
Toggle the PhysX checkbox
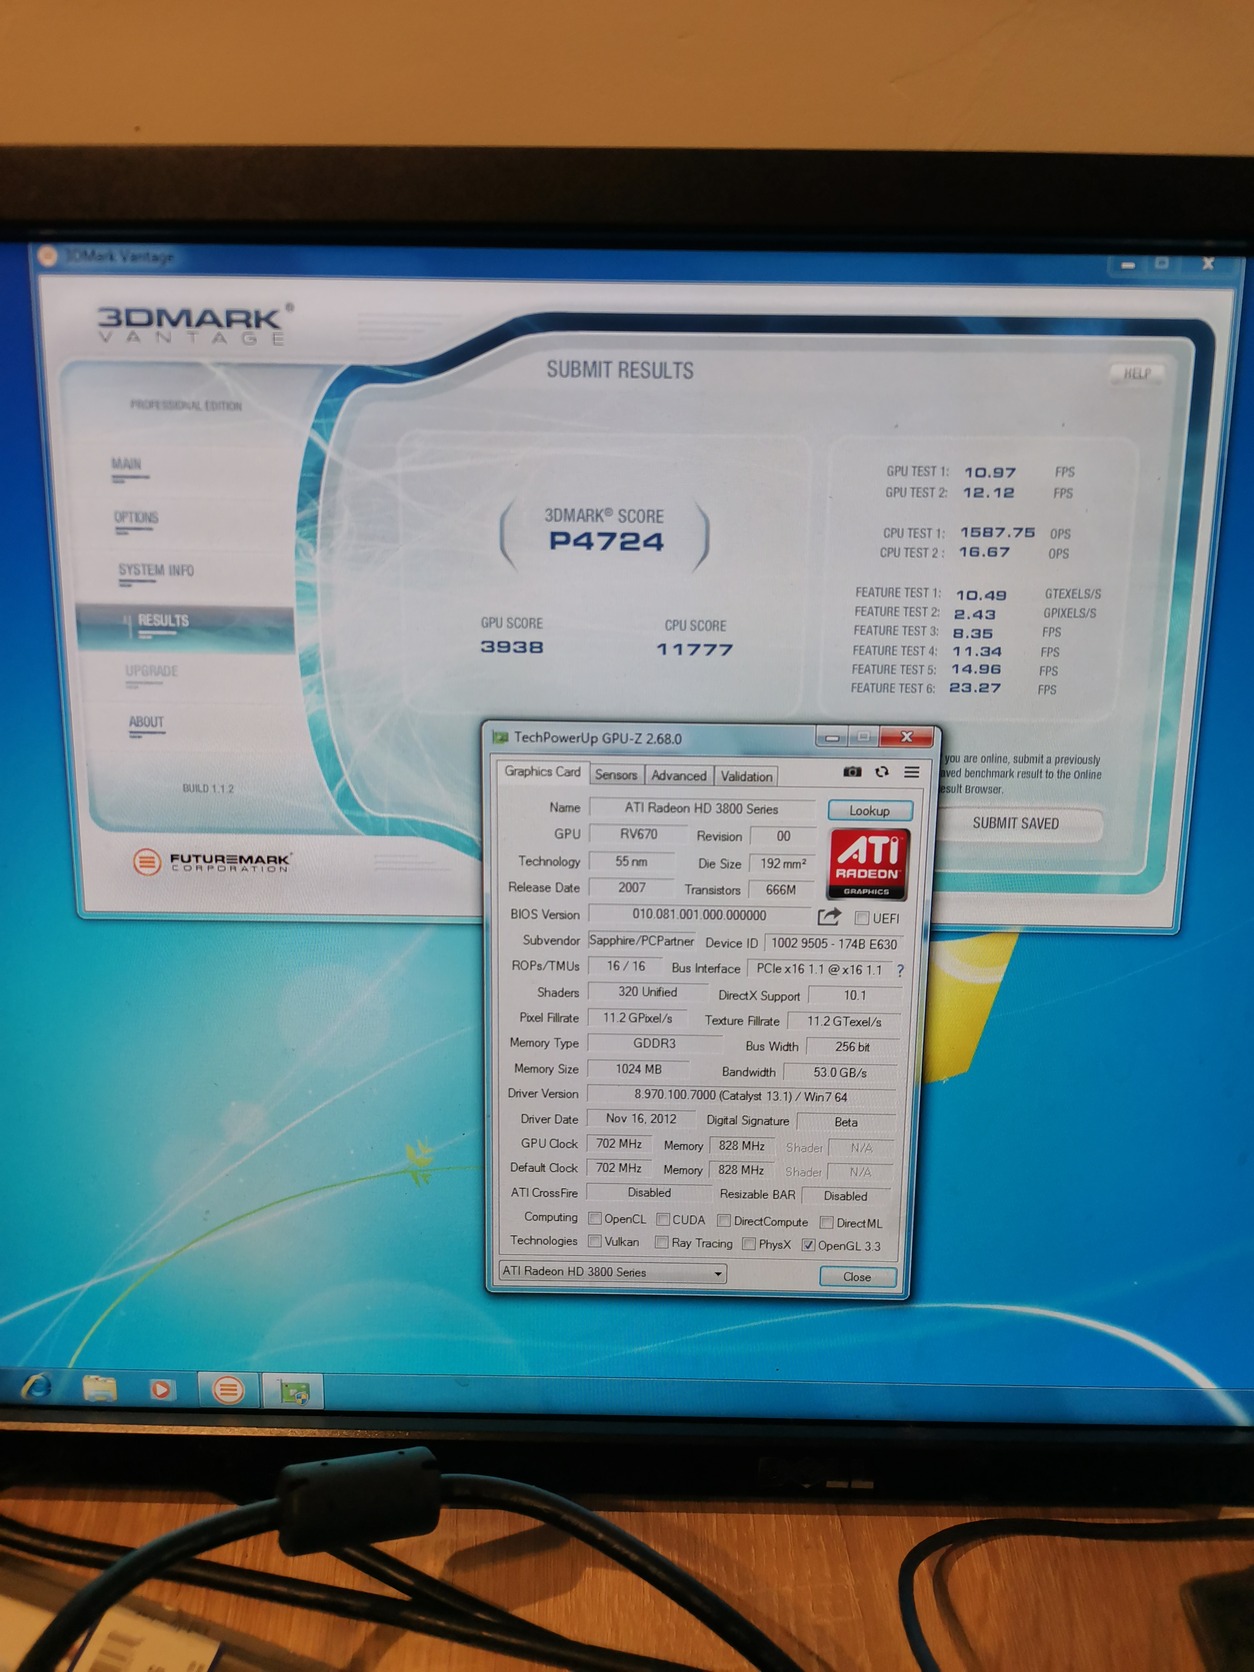click(749, 1244)
